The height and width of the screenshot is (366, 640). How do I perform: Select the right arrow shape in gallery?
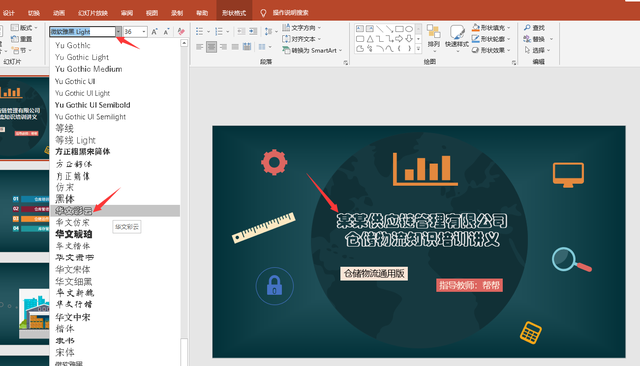(399, 39)
